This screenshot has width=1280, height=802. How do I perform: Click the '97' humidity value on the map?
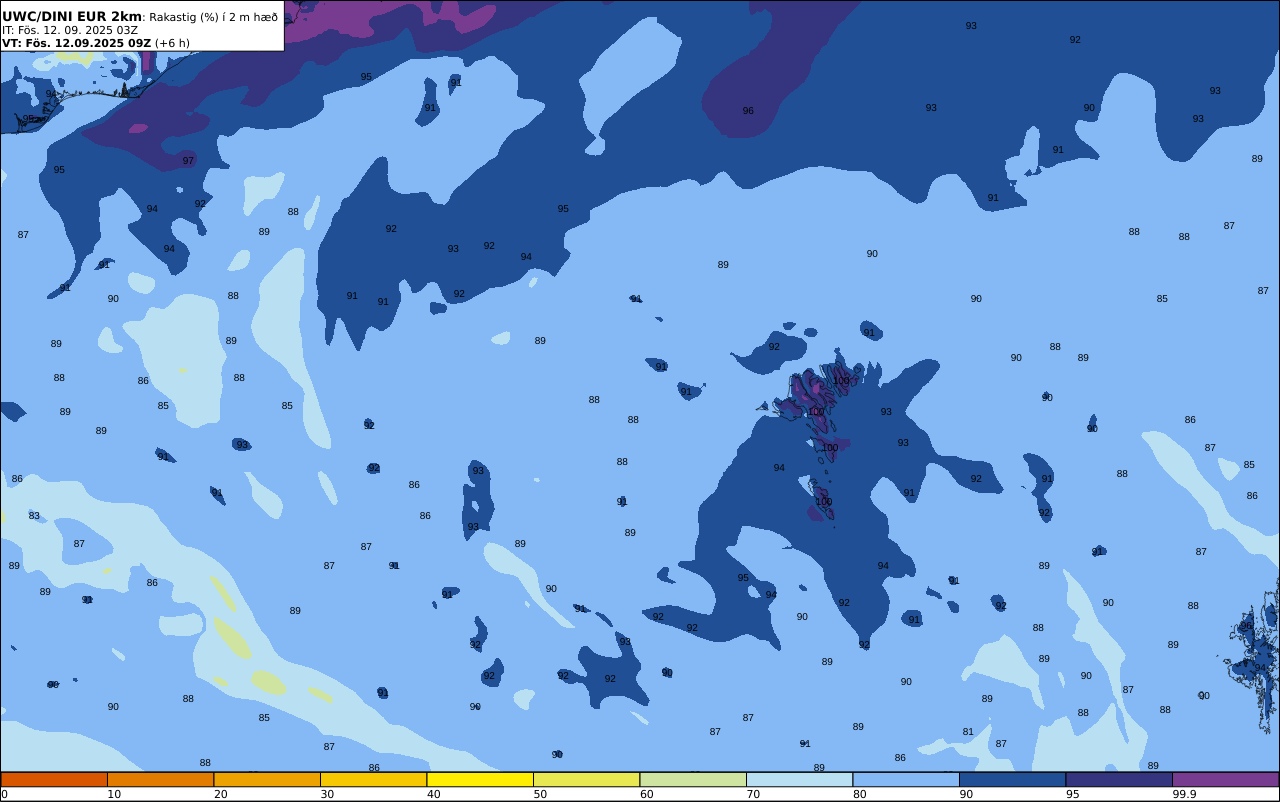click(x=188, y=161)
